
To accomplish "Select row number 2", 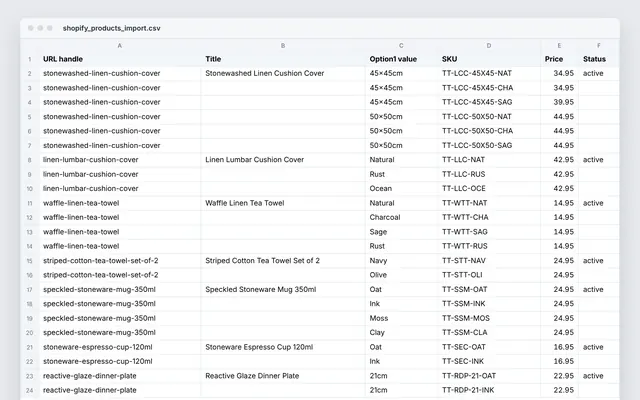I will pos(30,73).
